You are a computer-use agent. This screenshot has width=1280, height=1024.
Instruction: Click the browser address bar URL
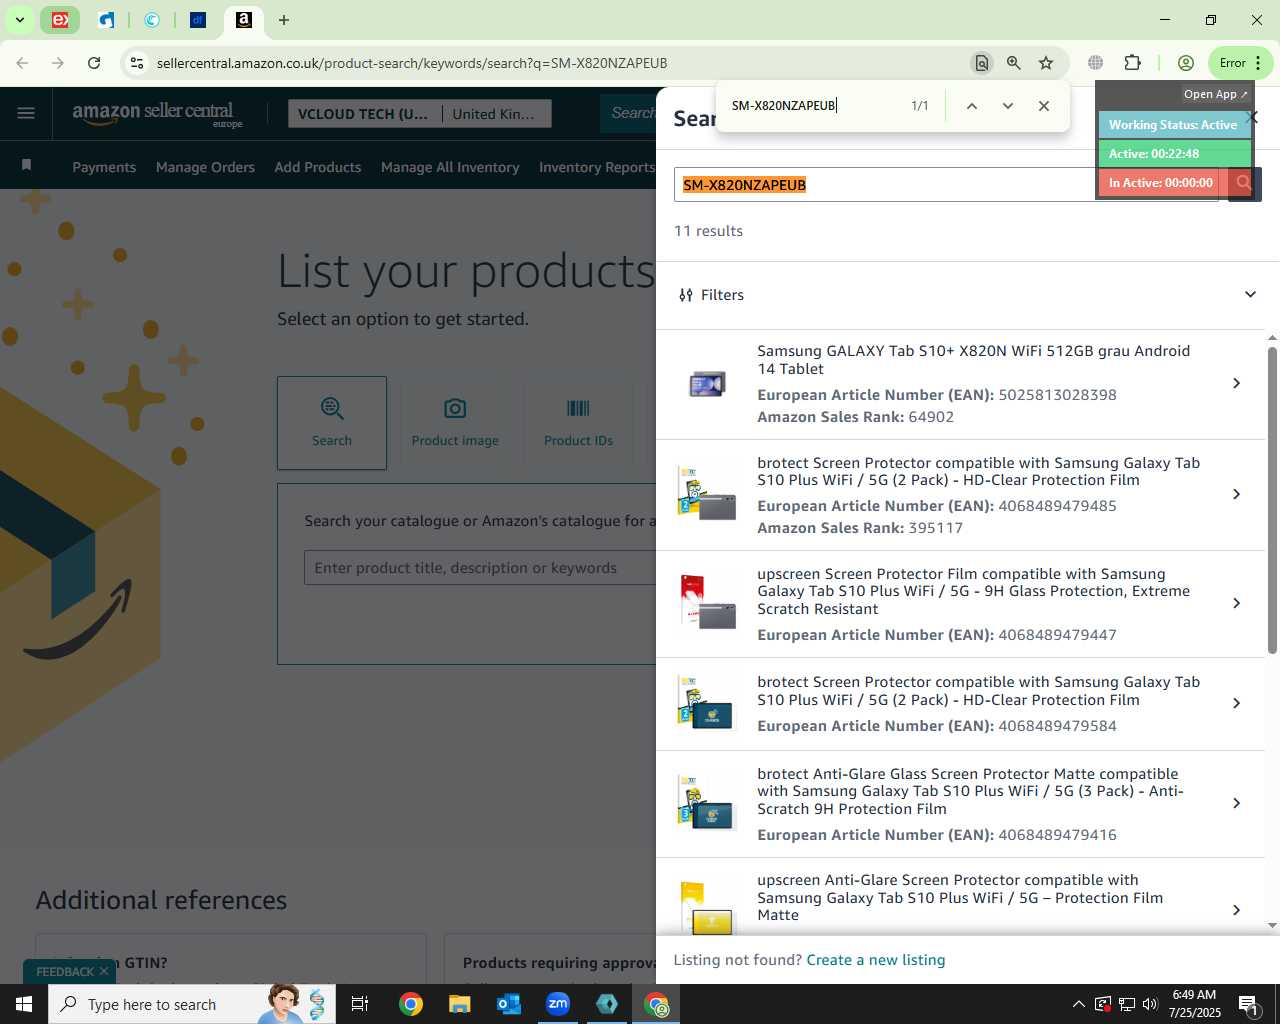tap(412, 63)
